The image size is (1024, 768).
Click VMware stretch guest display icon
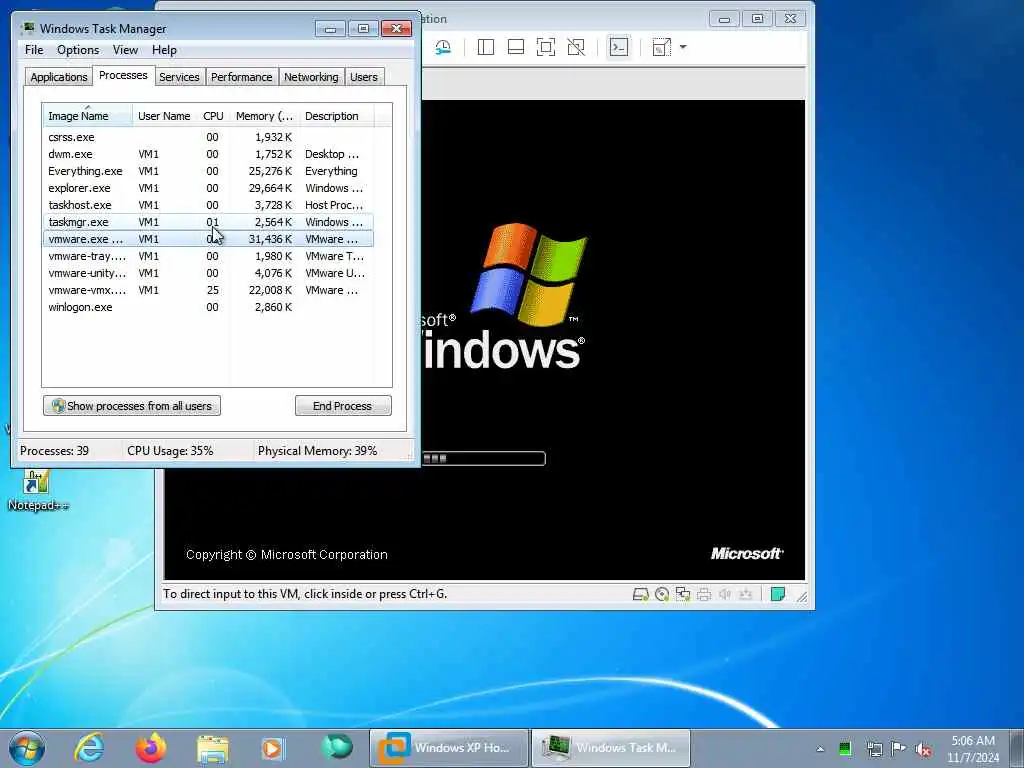(x=662, y=47)
